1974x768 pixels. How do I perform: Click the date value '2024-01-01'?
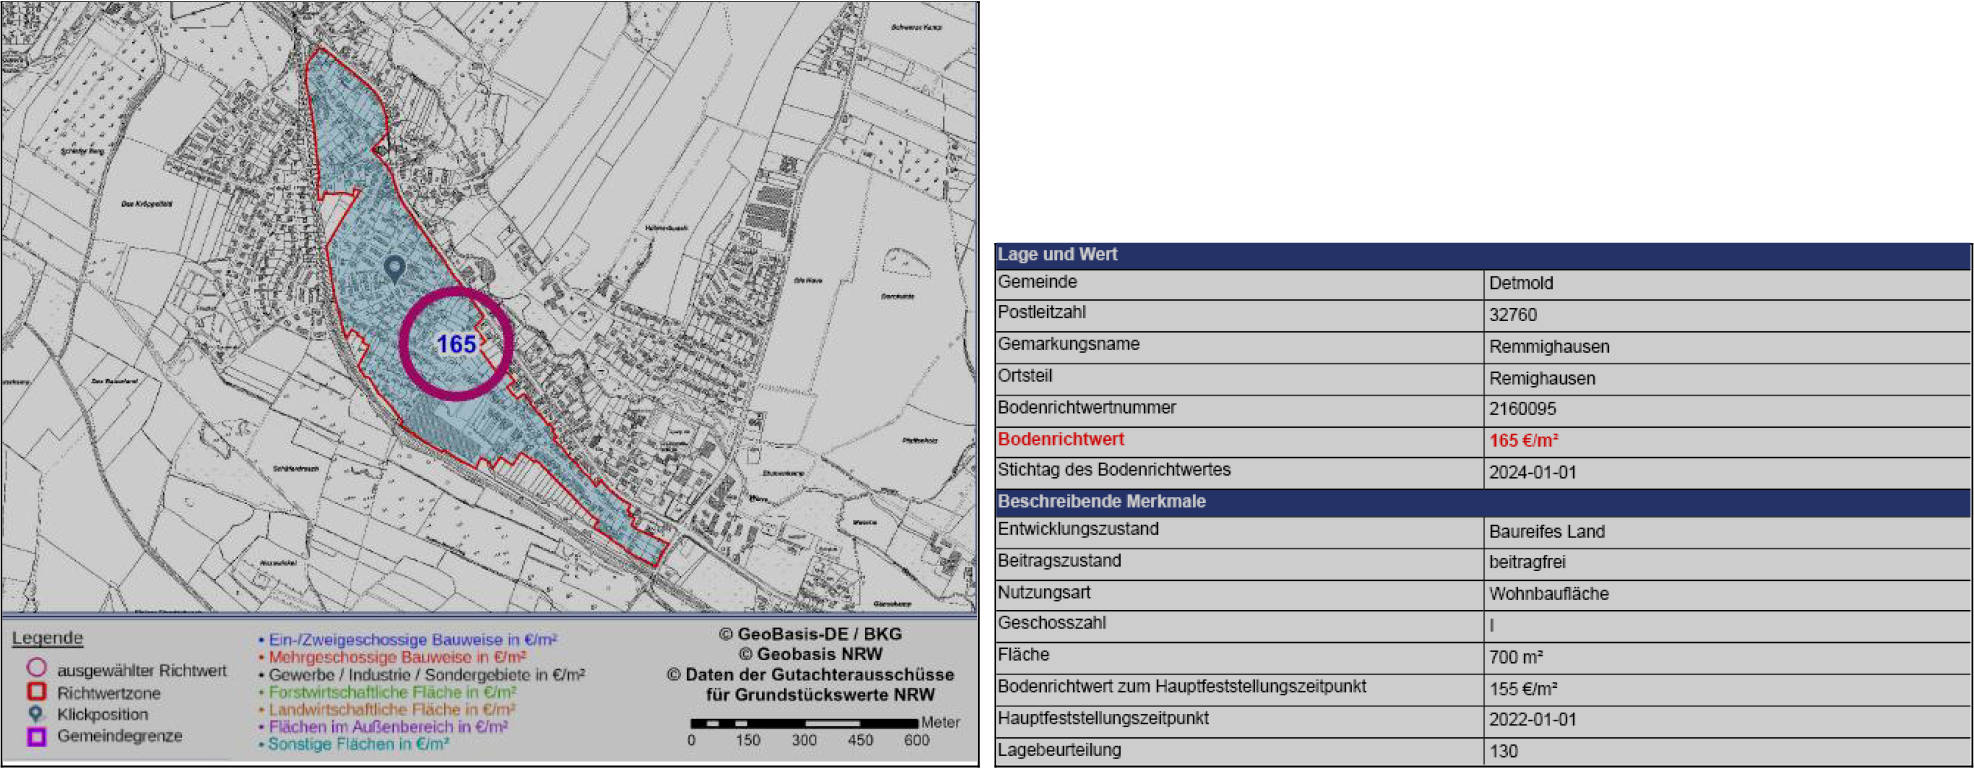[x=1533, y=472]
